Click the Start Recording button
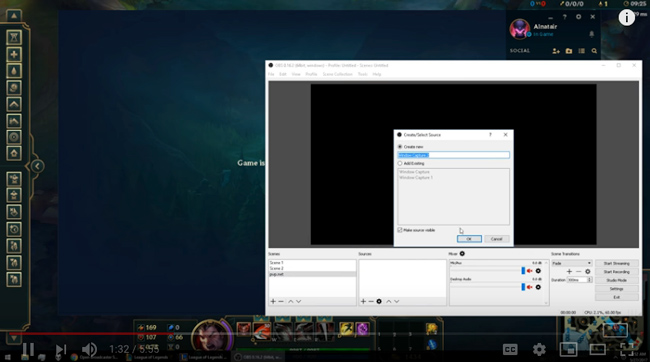Viewport: 650px width, 362px height. [x=616, y=272]
